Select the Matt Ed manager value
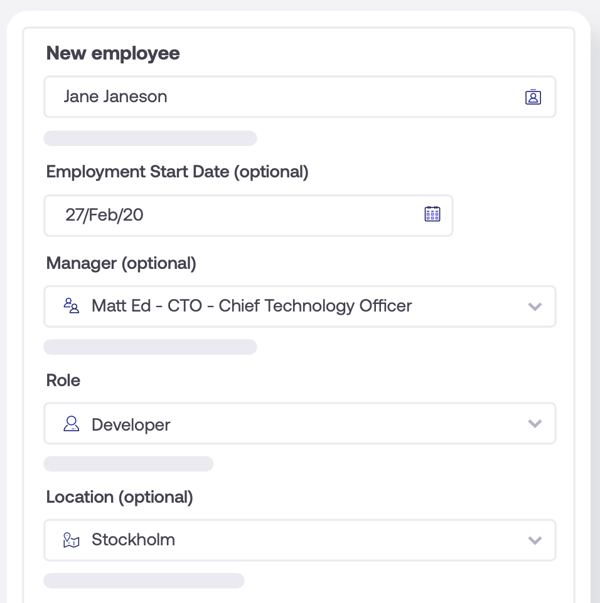Image resolution: width=600 pixels, height=603 pixels. click(251, 306)
